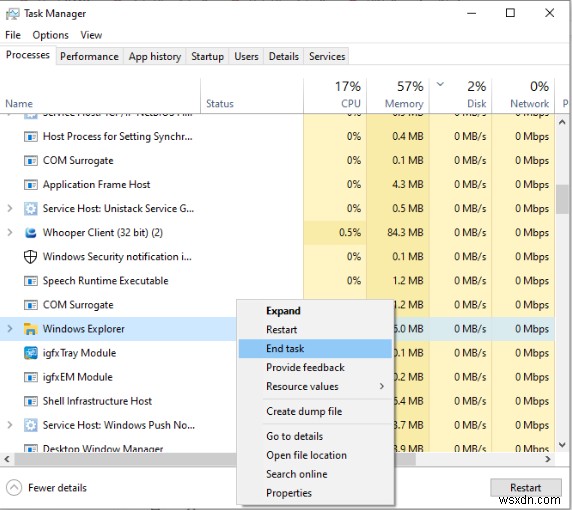
Task: Click the Host Process for Setting Synchr... icon
Action: tap(31, 137)
